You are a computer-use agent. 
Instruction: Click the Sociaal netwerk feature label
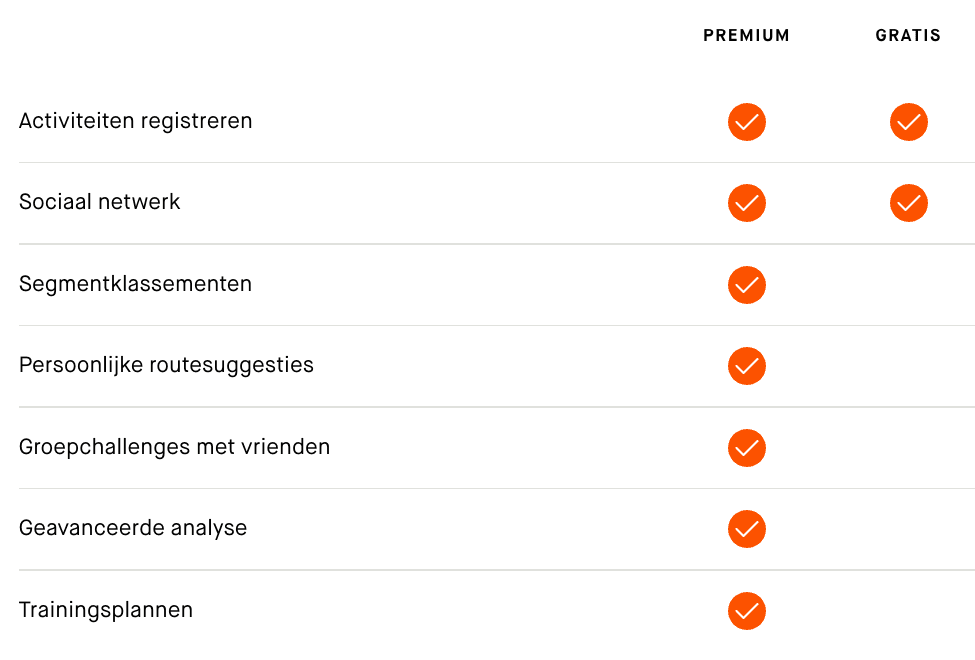click(100, 202)
